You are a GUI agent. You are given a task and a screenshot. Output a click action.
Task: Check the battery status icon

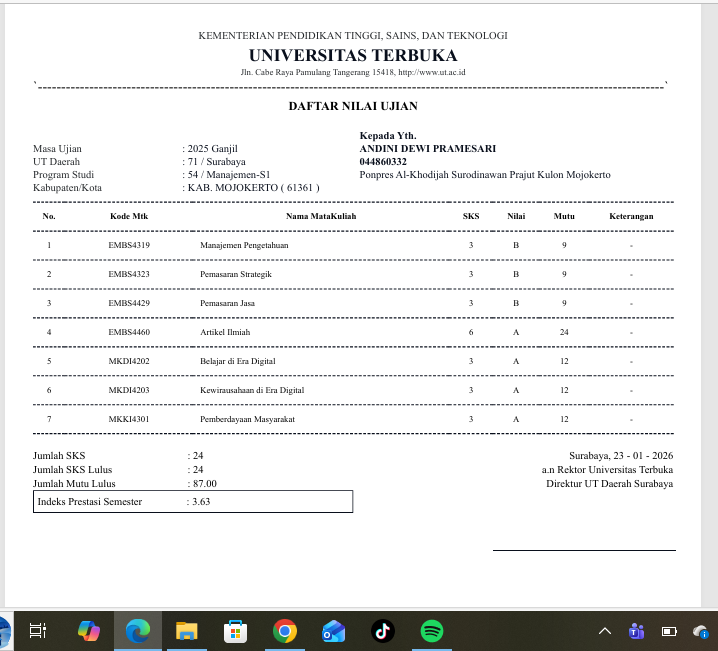point(669,632)
